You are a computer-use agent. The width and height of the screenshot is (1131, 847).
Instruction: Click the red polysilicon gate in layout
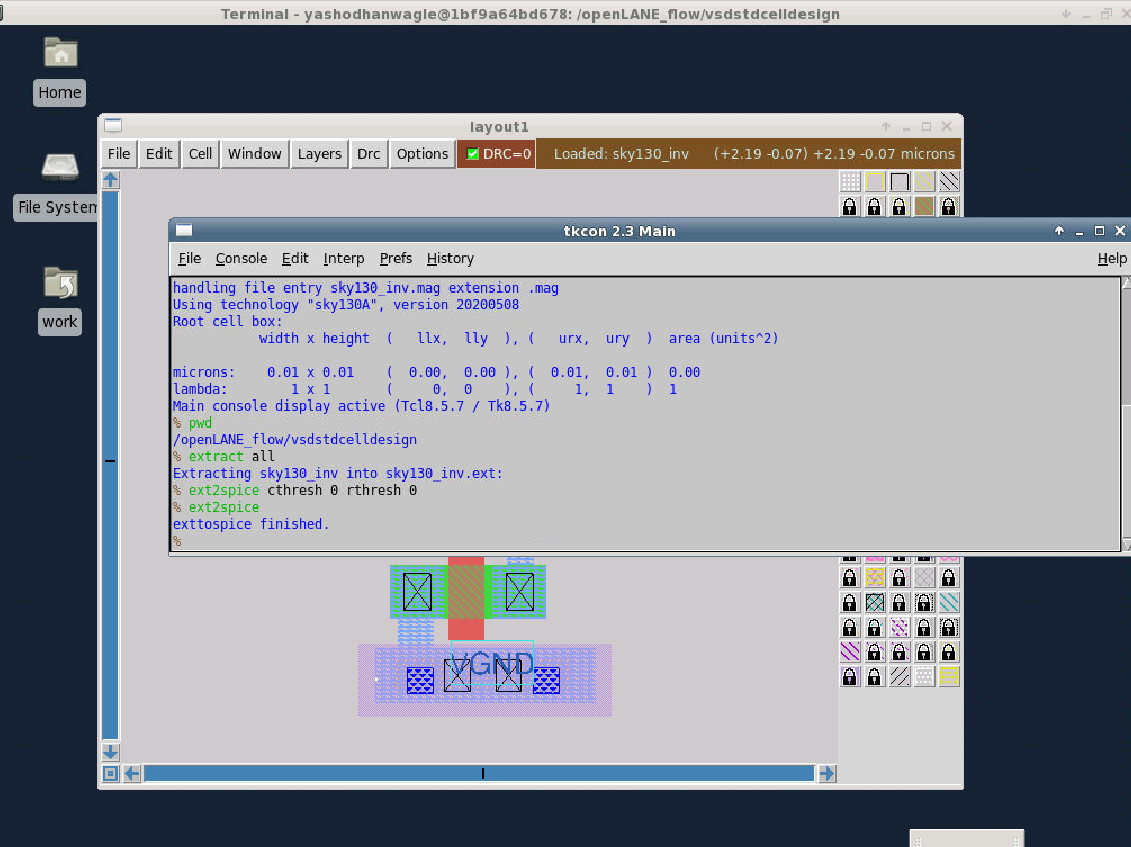click(x=466, y=598)
